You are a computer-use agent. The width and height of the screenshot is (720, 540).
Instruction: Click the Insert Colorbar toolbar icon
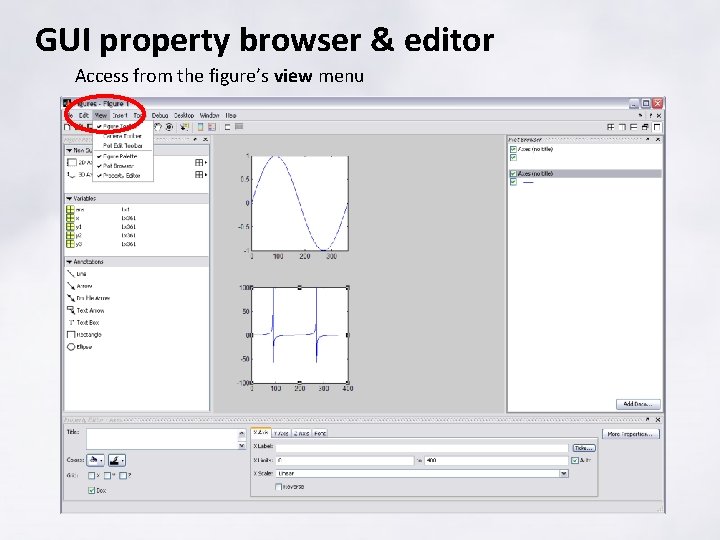(201, 127)
